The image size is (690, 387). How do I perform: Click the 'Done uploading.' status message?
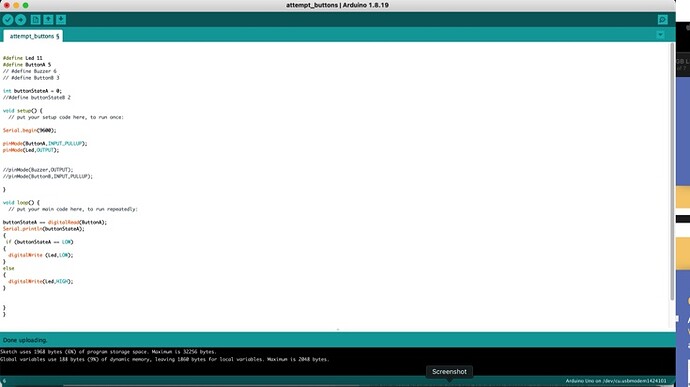coord(25,340)
